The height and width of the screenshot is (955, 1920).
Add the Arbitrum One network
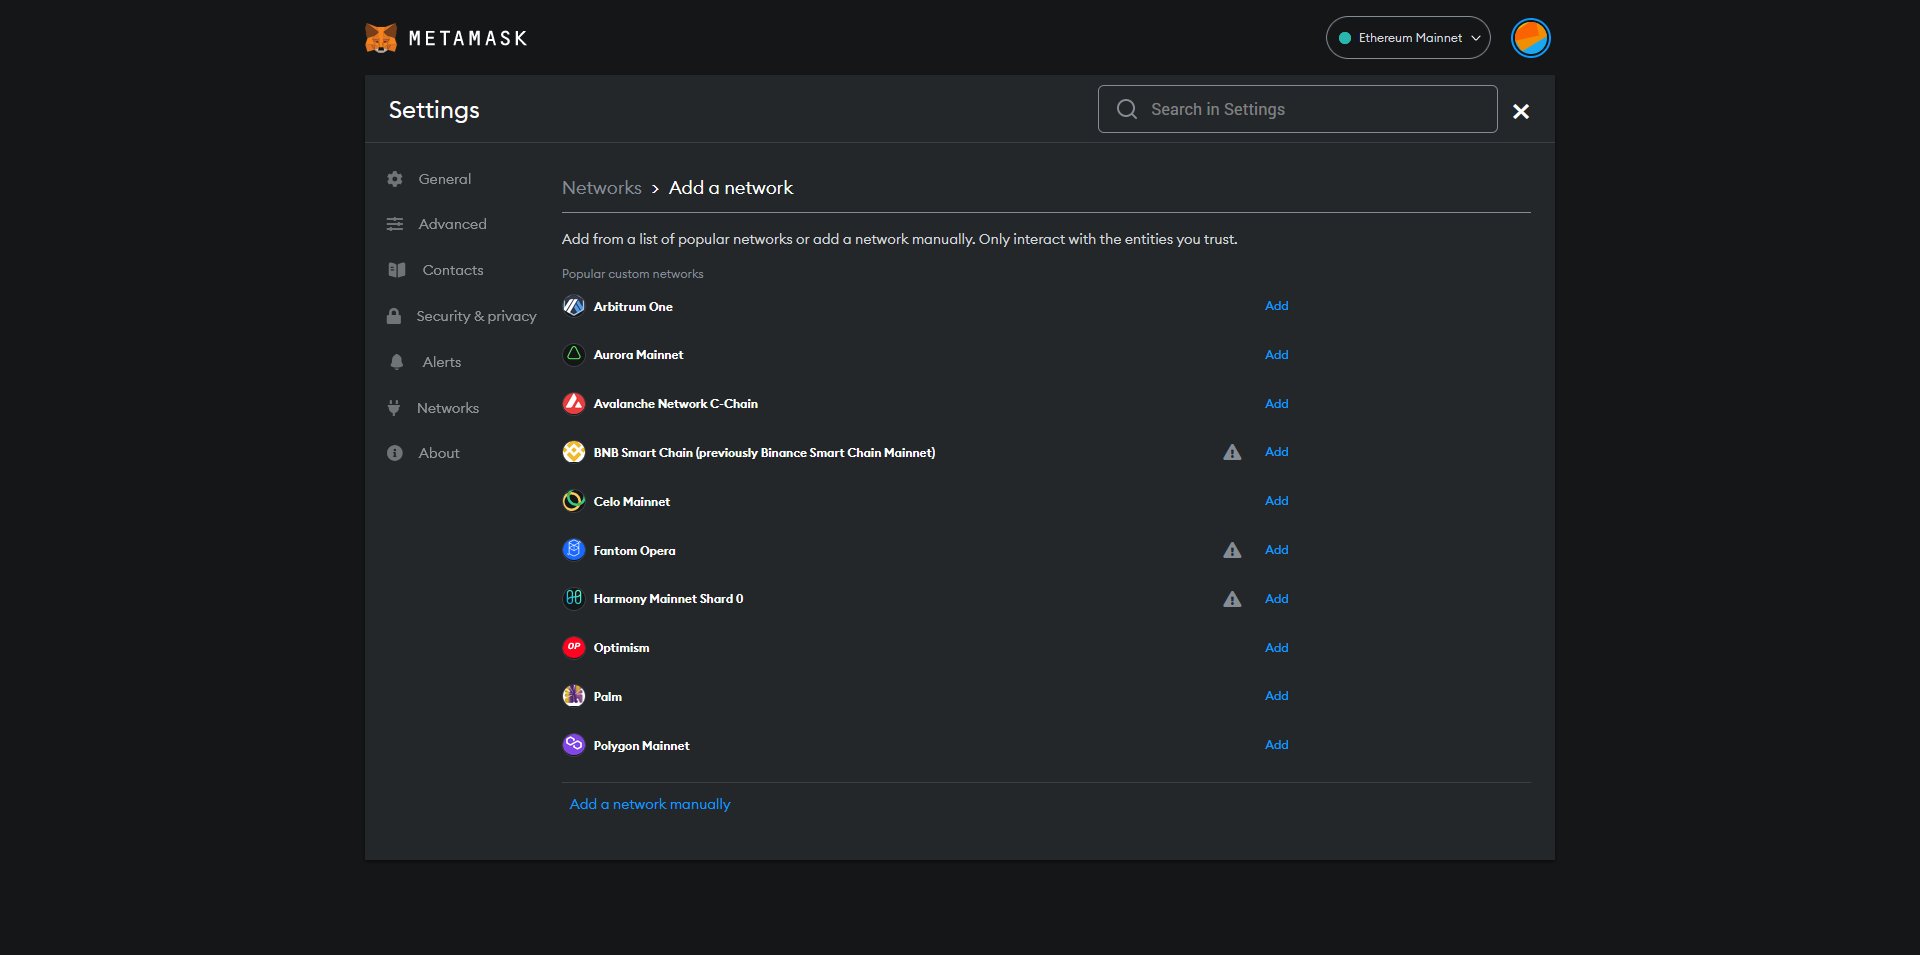click(1276, 306)
